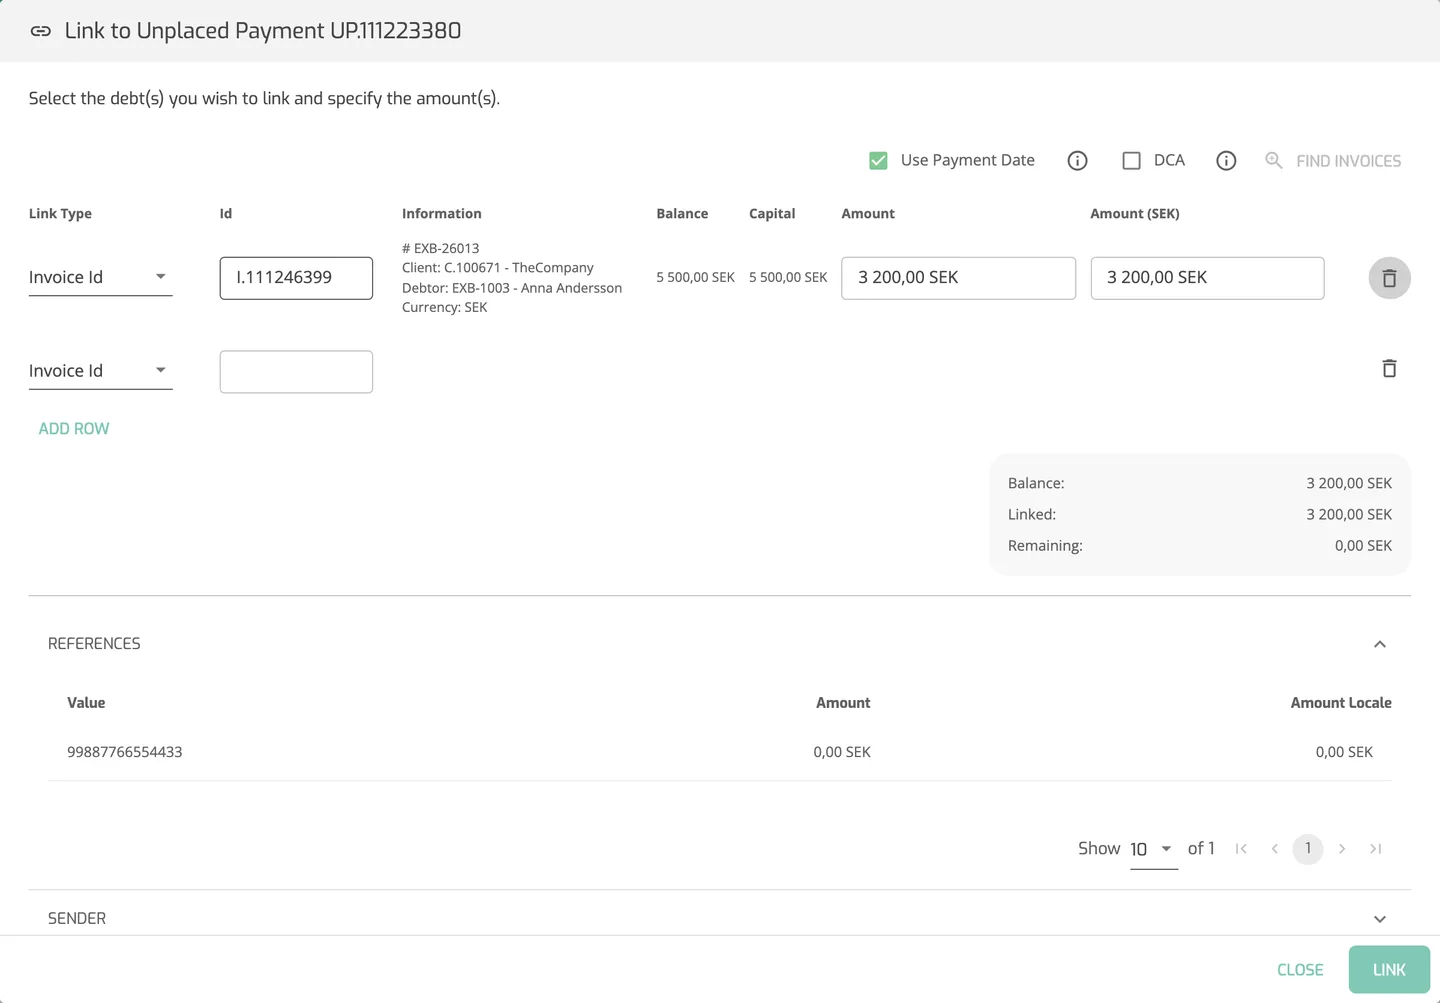This screenshot has height=1003, width=1440.
Task: Click the summary Balance 3 200,00 SEK value
Action: point(1349,483)
